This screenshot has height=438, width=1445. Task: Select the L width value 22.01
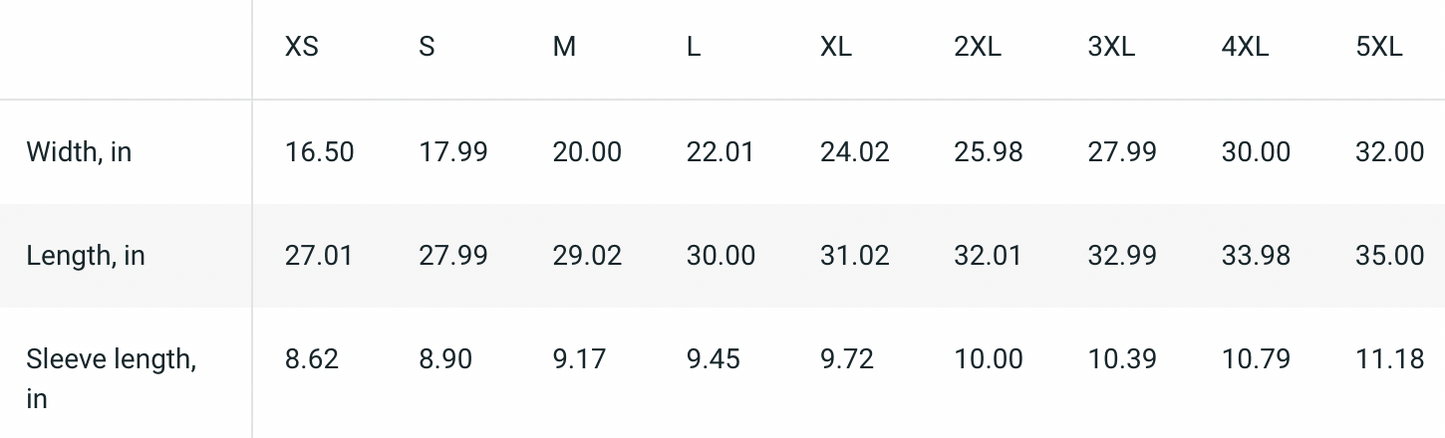click(720, 152)
